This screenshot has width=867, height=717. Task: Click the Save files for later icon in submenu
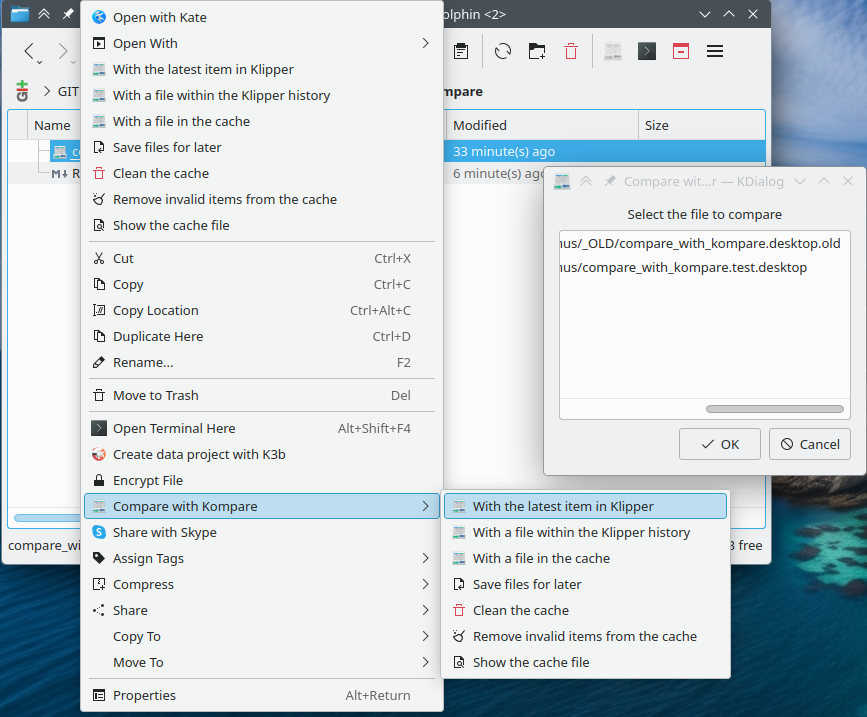pos(459,584)
